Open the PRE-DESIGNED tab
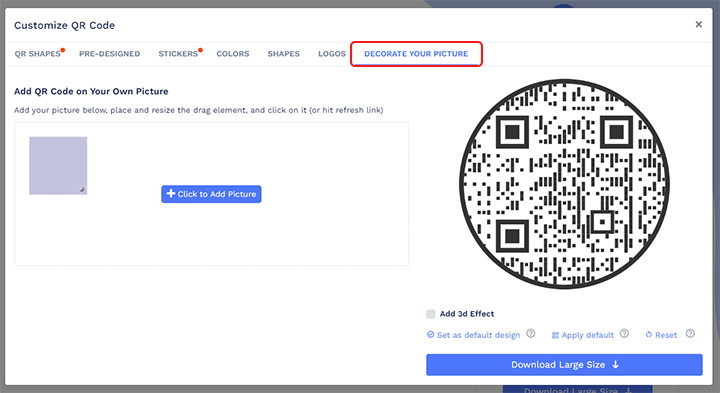Viewport: 720px width, 393px height. pos(109,54)
